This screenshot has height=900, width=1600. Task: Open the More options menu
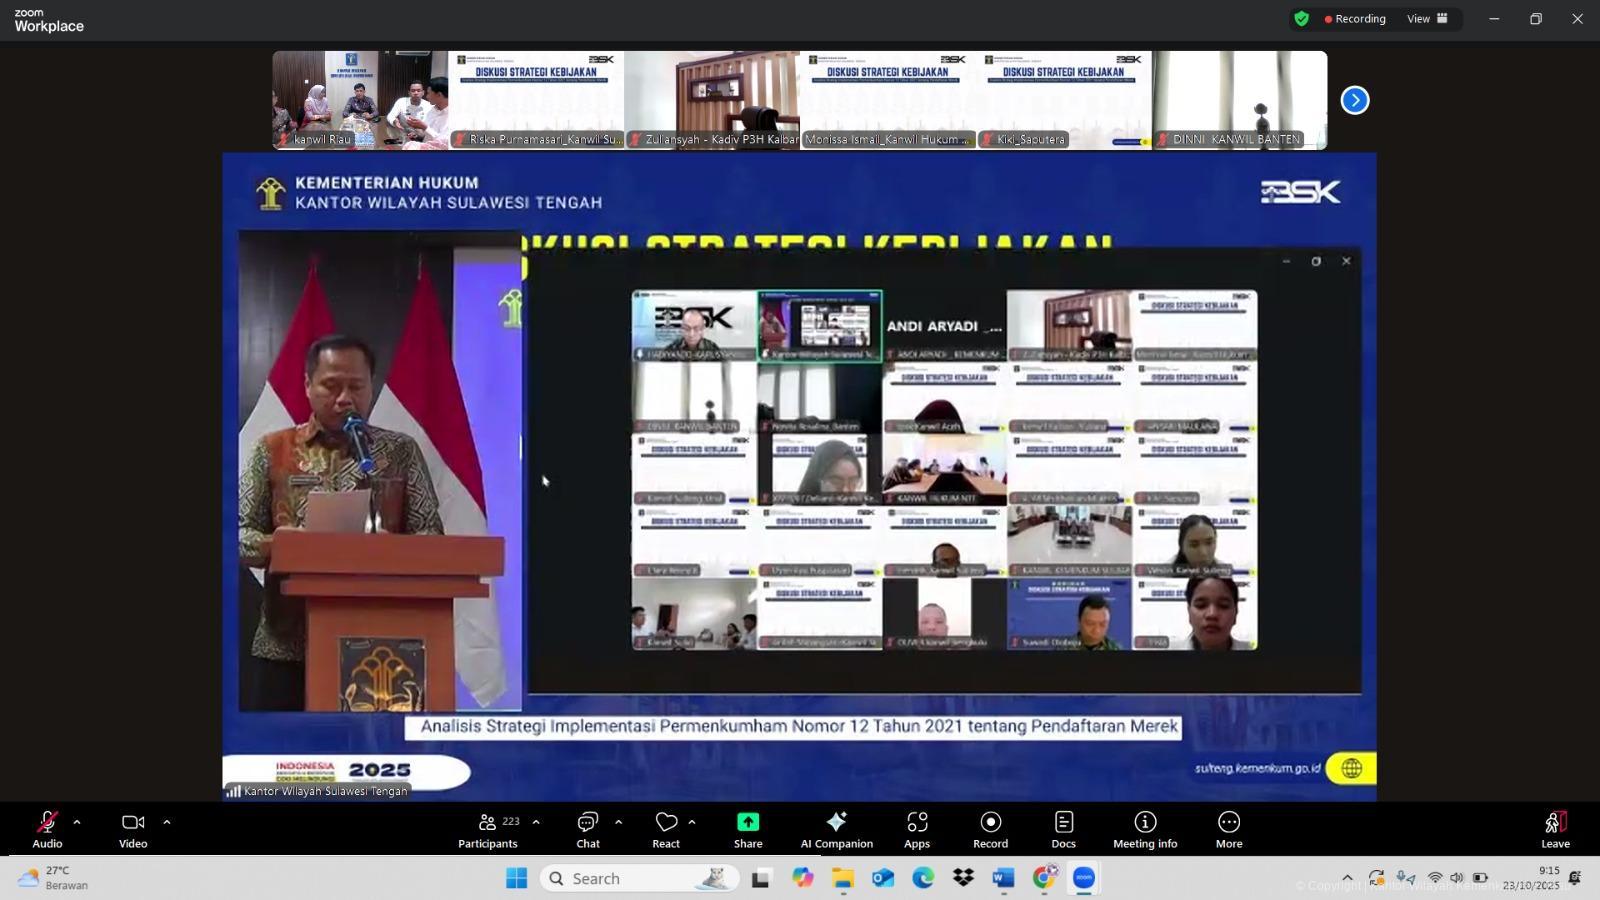(x=1229, y=828)
